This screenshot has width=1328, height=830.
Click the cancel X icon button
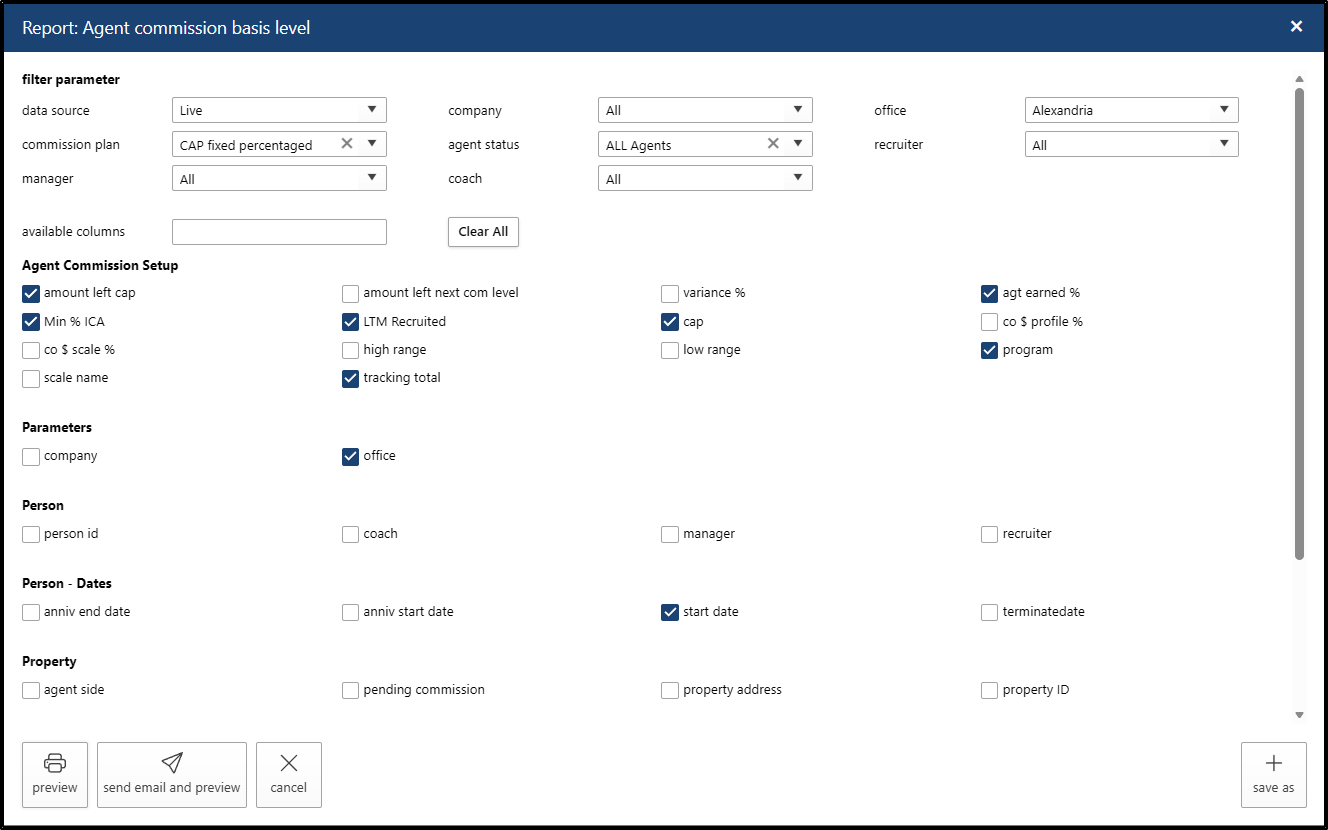click(289, 764)
